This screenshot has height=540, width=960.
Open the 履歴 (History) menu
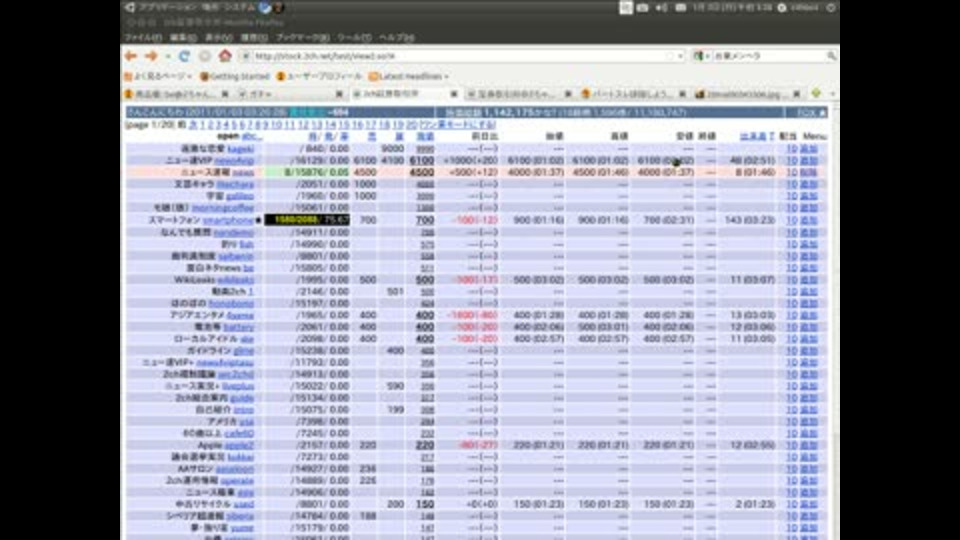253,37
